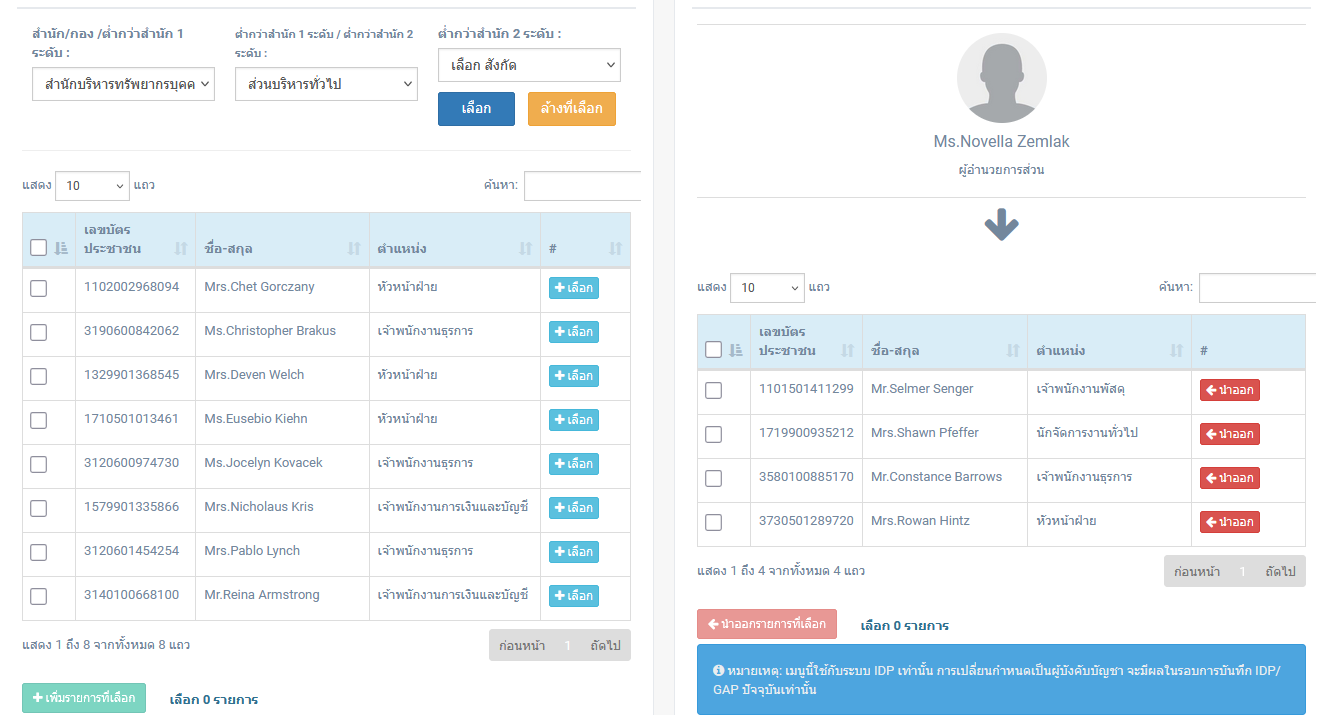Click นำออกรายการที่เลือก button
Image resolution: width=1322 pixels, height=715 pixels.
767,624
